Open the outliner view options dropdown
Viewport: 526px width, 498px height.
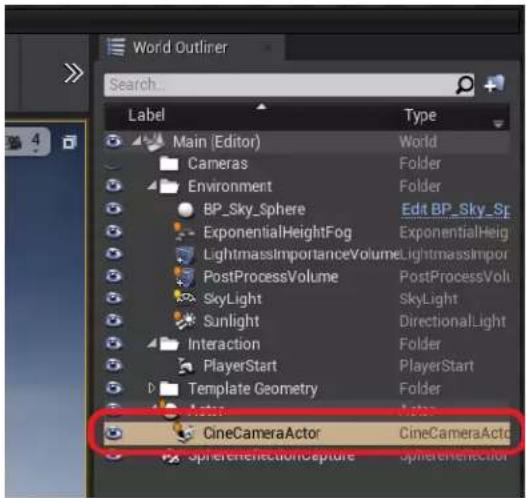498,124
